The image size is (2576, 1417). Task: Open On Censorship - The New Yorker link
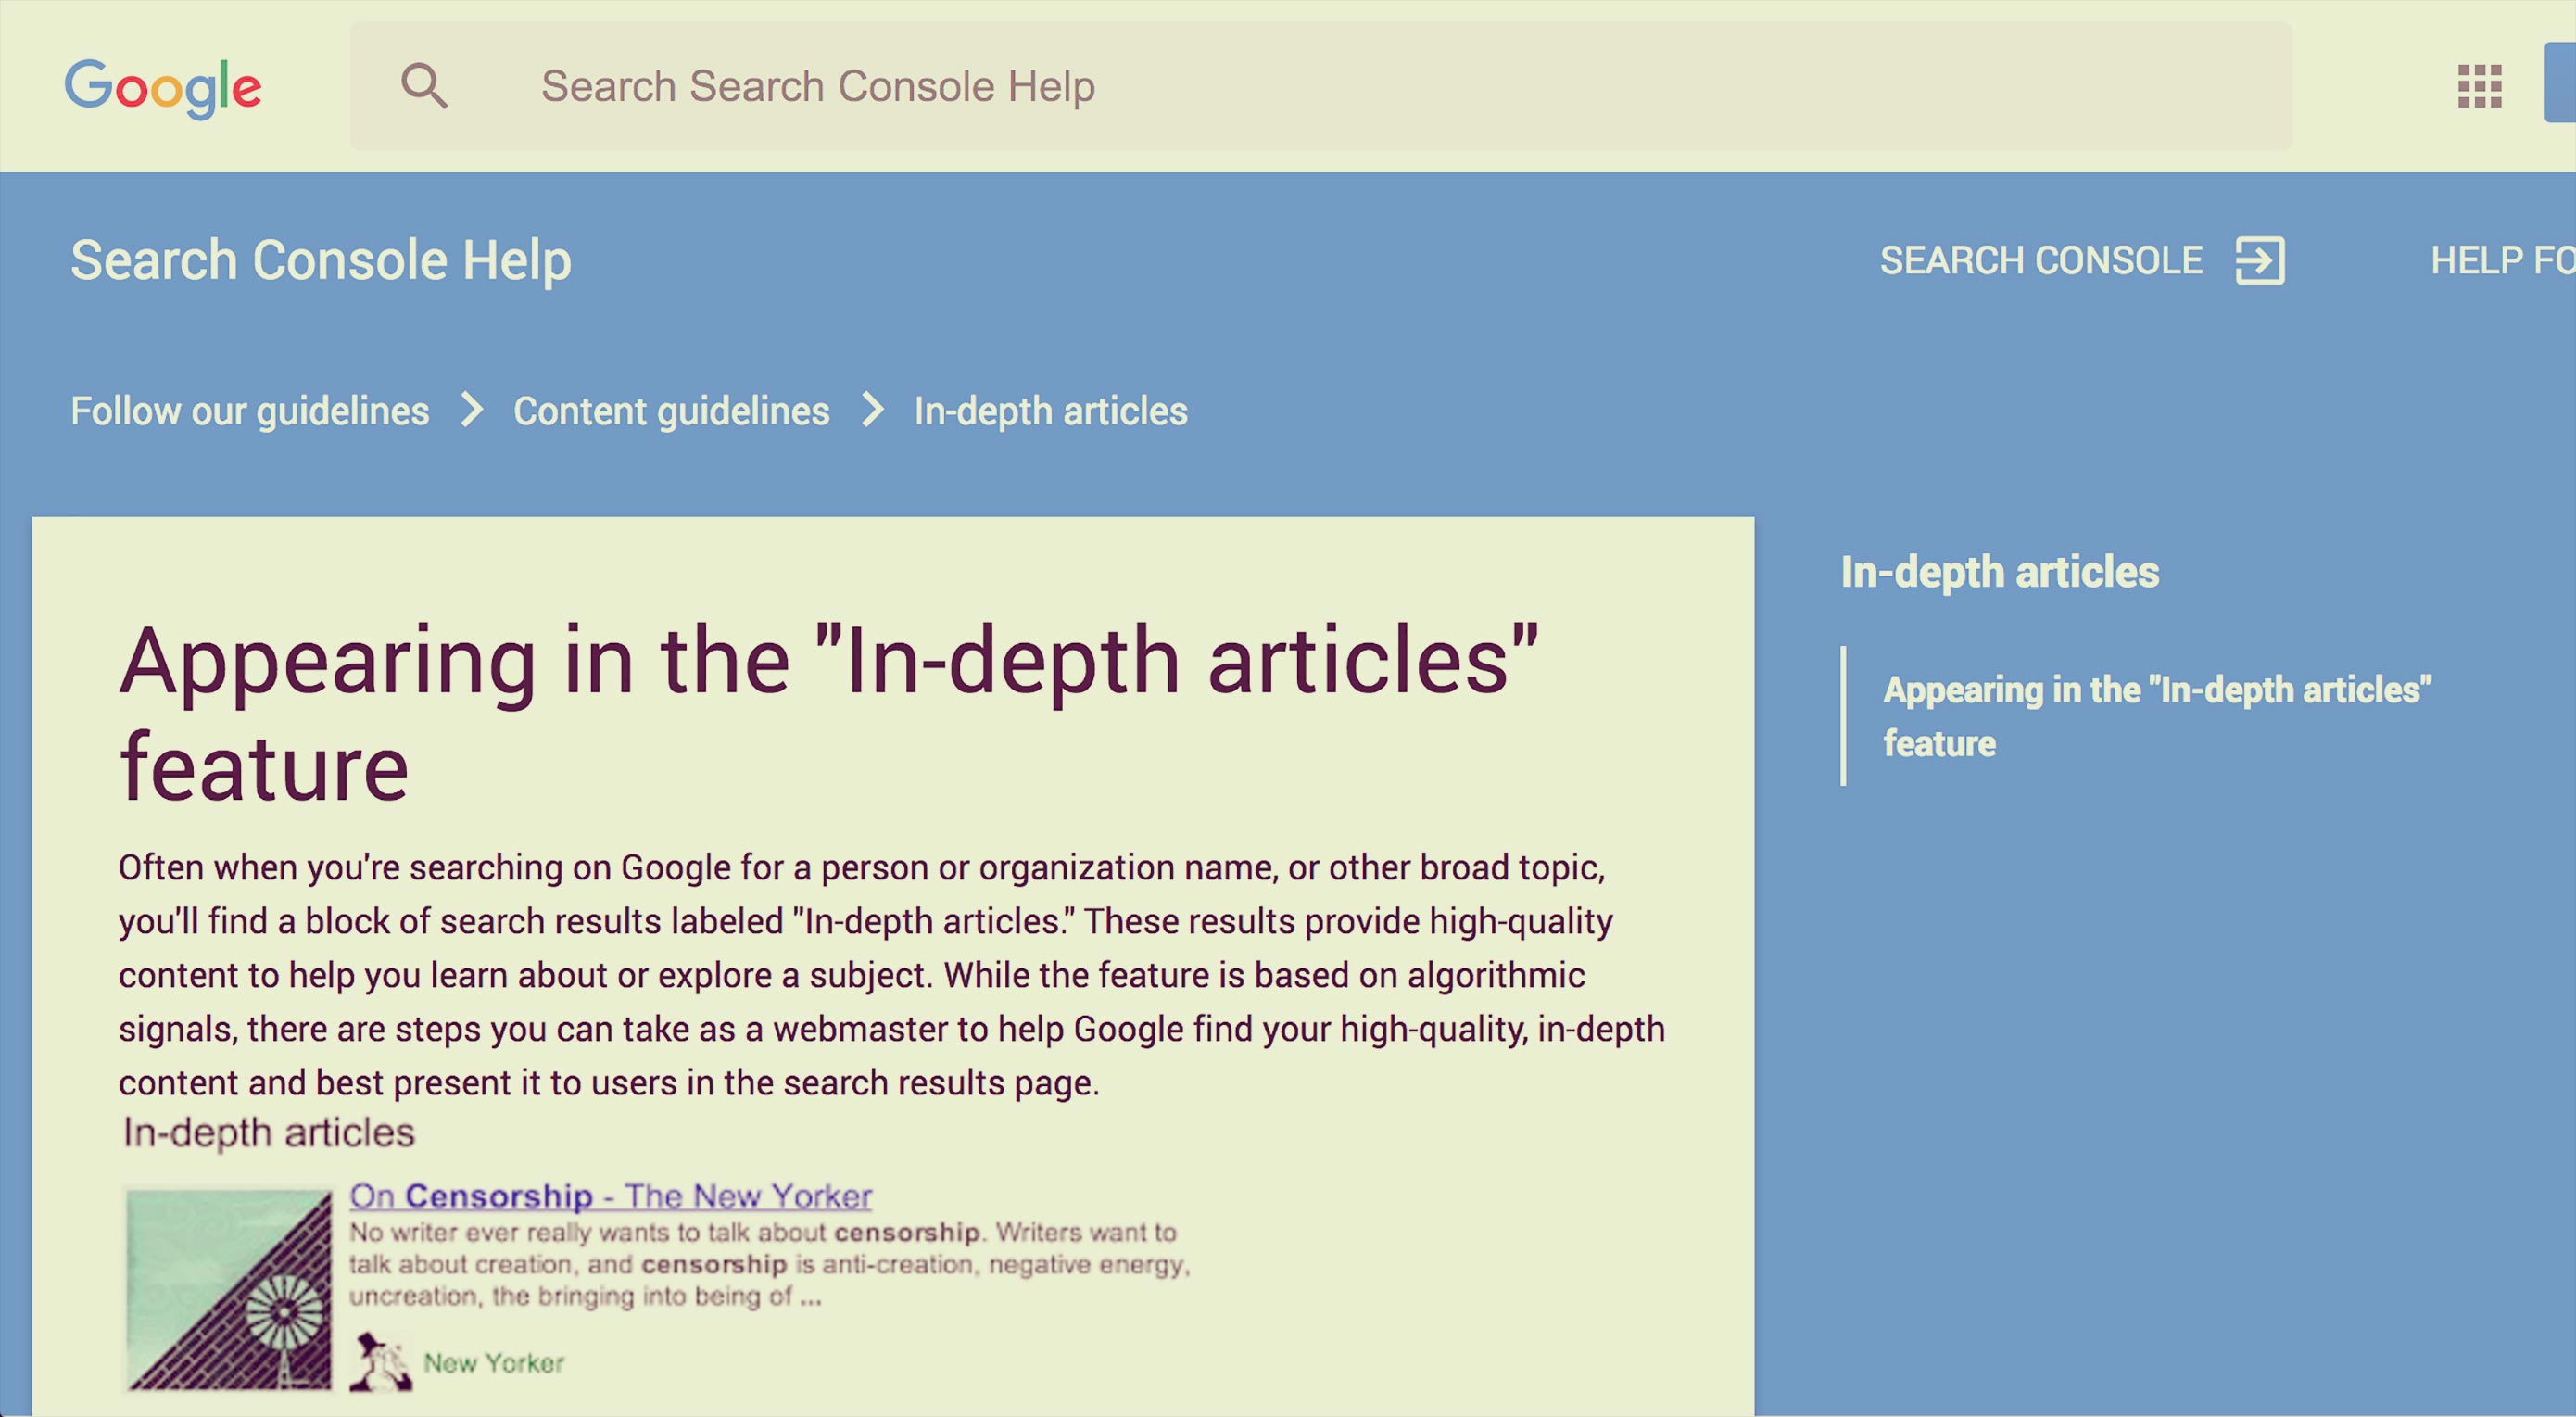(610, 1196)
